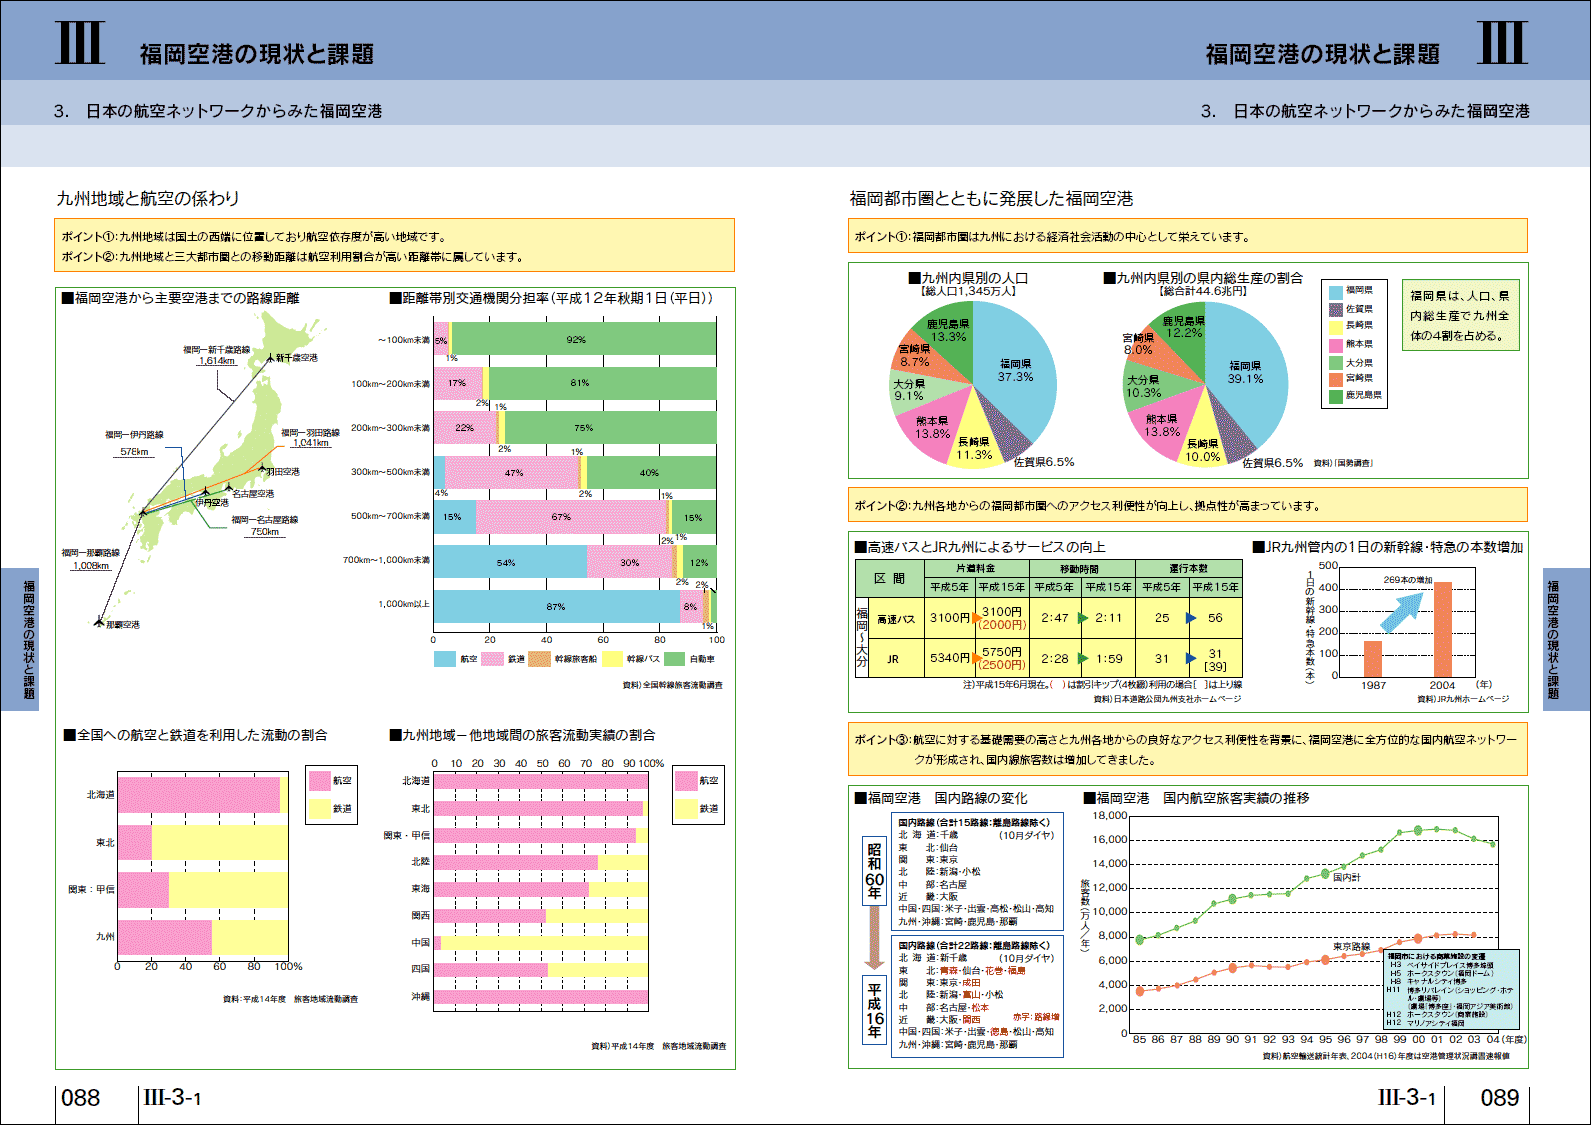1591x1125 pixels.
Task: Click the distance label 1,614km
Action: point(217,361)
